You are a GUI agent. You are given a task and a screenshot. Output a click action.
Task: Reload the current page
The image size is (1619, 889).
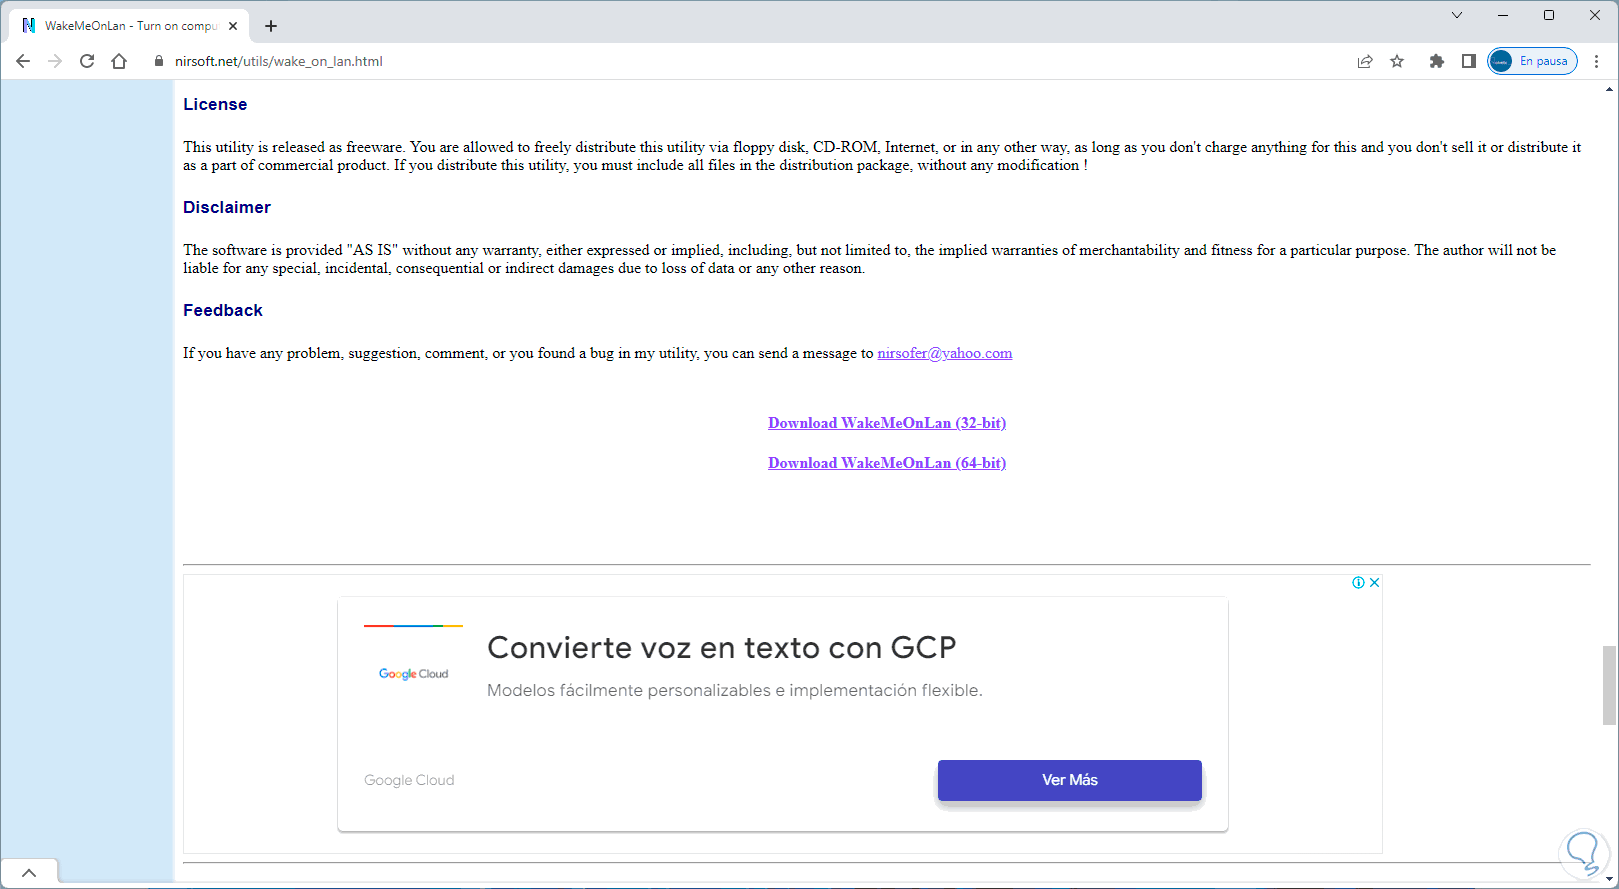tap(87, 61)
